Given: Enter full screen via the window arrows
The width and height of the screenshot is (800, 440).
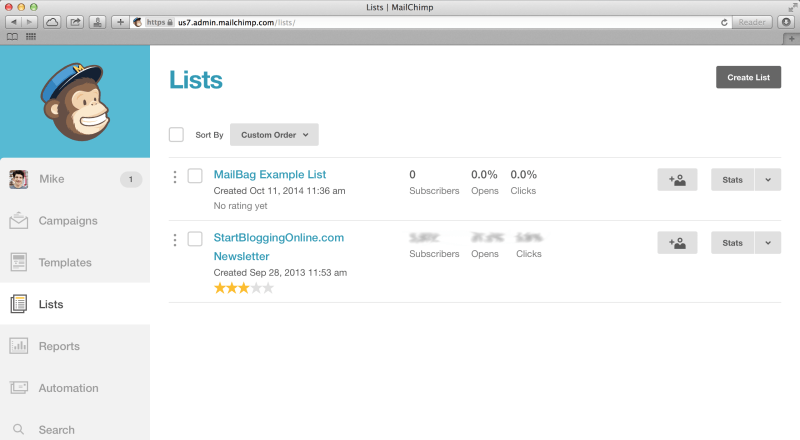Looking at the screenshot, I should (x=792, y=7).
